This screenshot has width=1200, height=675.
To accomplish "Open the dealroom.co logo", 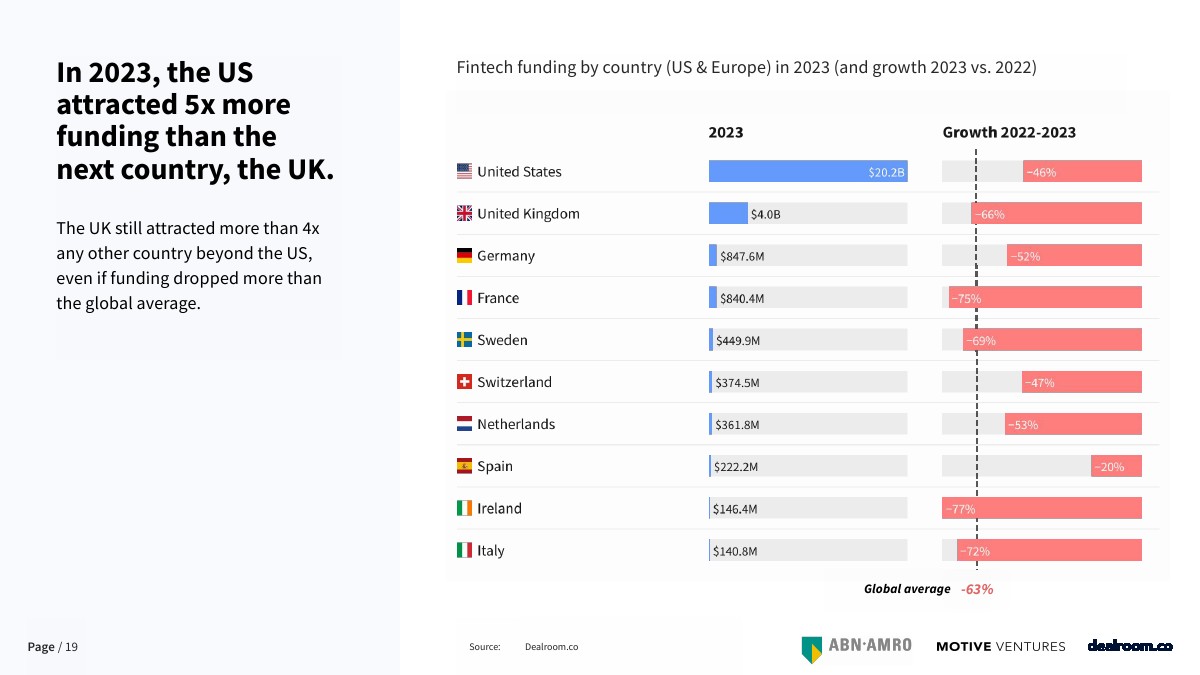I will coord(1130,646).
